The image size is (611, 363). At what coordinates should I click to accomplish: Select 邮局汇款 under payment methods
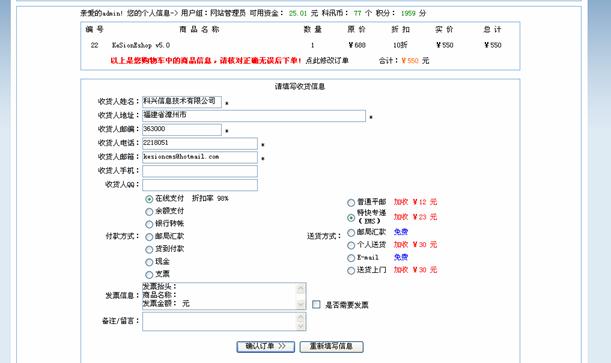coord(149,237)
